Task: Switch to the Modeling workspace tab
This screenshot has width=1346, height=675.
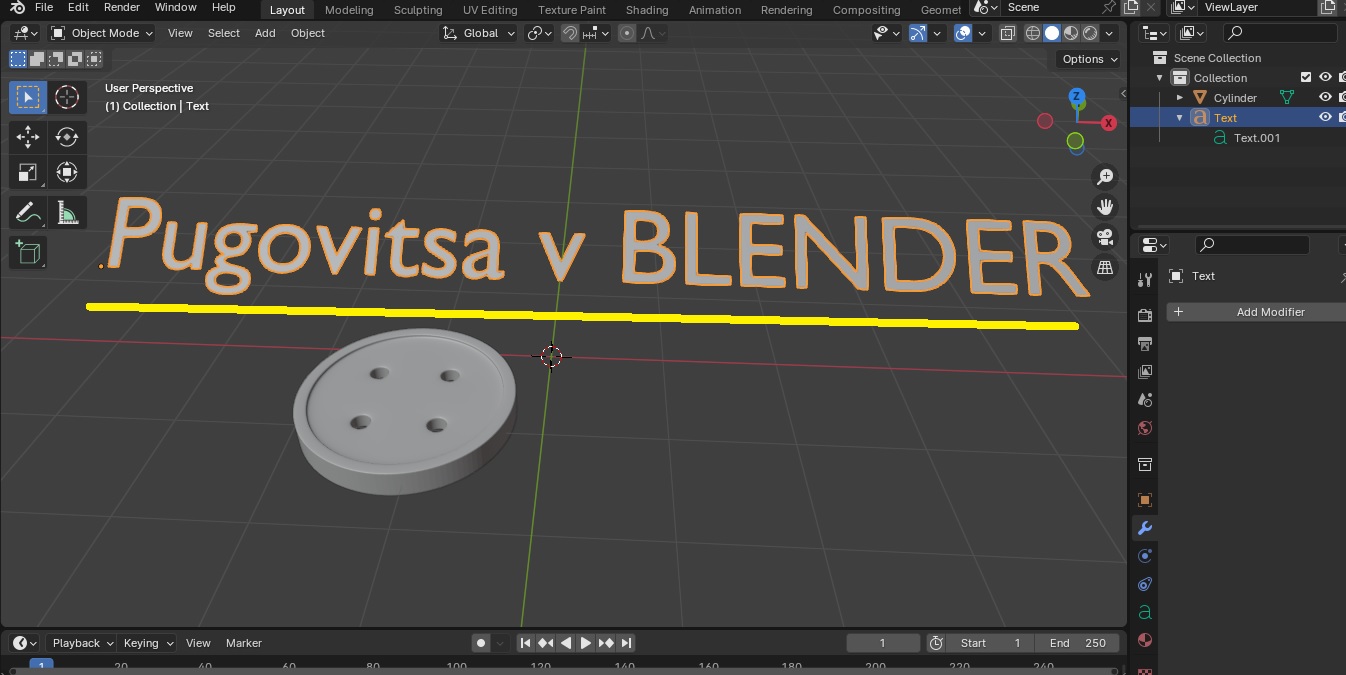Action: (349, 10)
